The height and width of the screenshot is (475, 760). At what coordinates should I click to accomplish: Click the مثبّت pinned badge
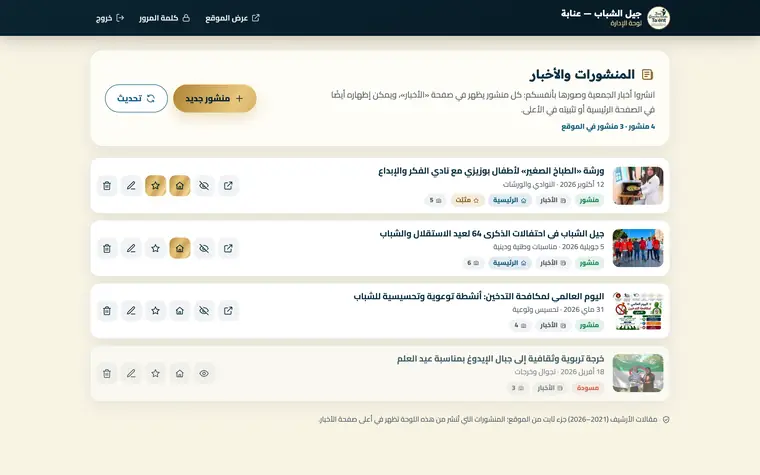(x=467, y=200)
